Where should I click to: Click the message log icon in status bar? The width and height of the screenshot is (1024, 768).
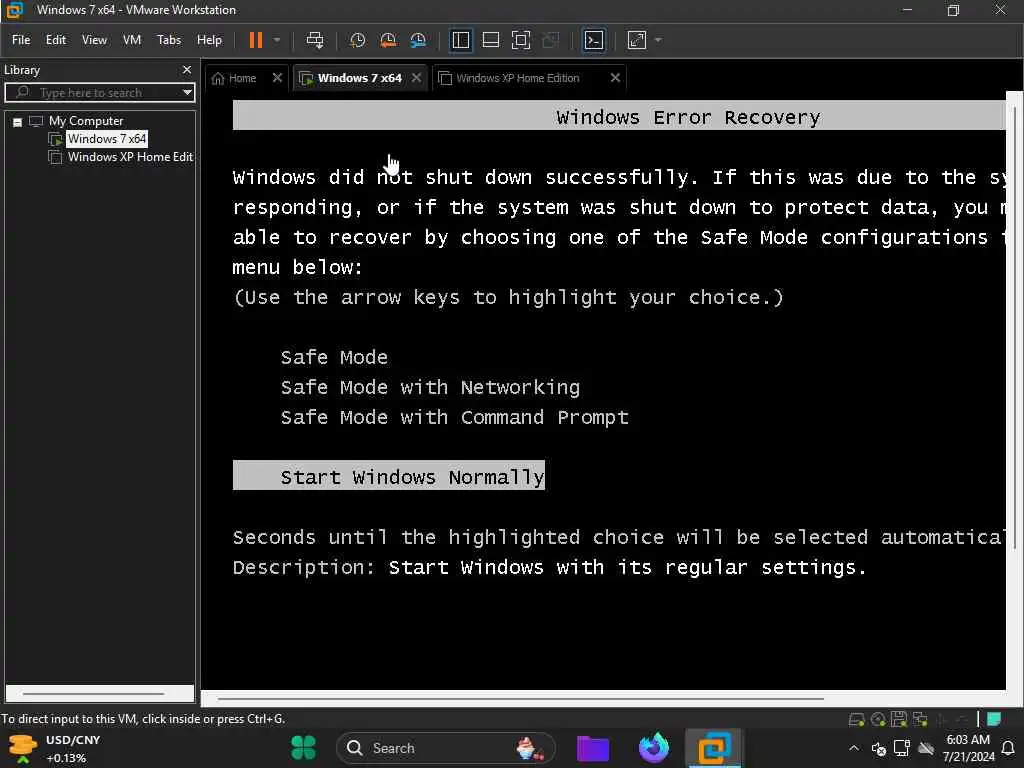point(995,719)
